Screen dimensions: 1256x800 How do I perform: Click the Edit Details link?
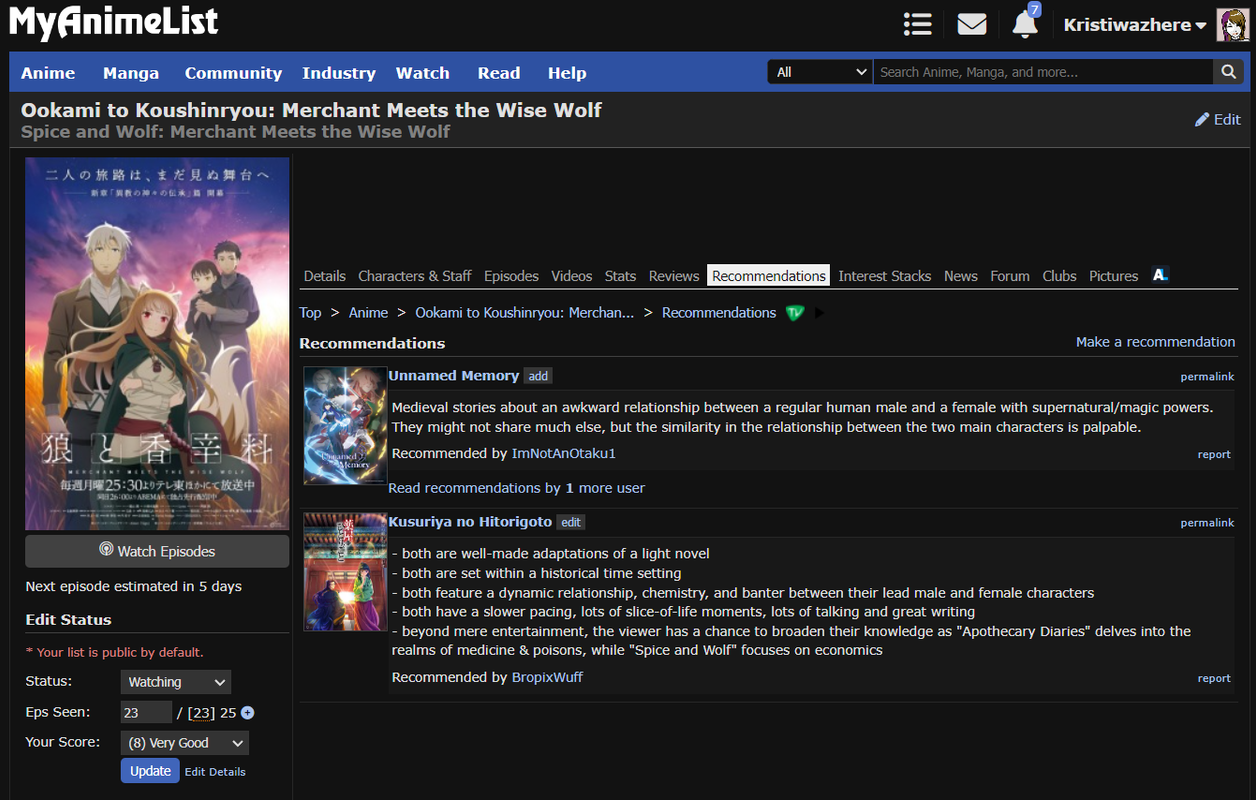[215, 772]
